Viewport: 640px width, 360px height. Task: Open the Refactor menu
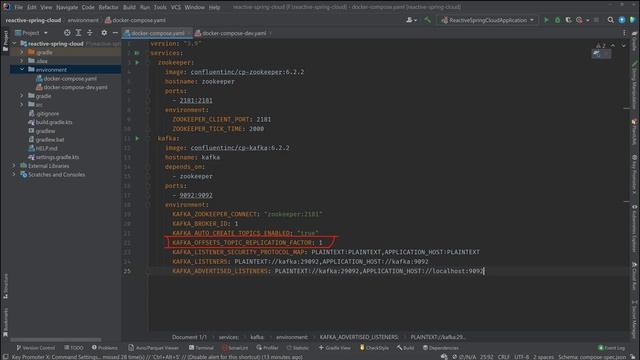click(108, 7)
